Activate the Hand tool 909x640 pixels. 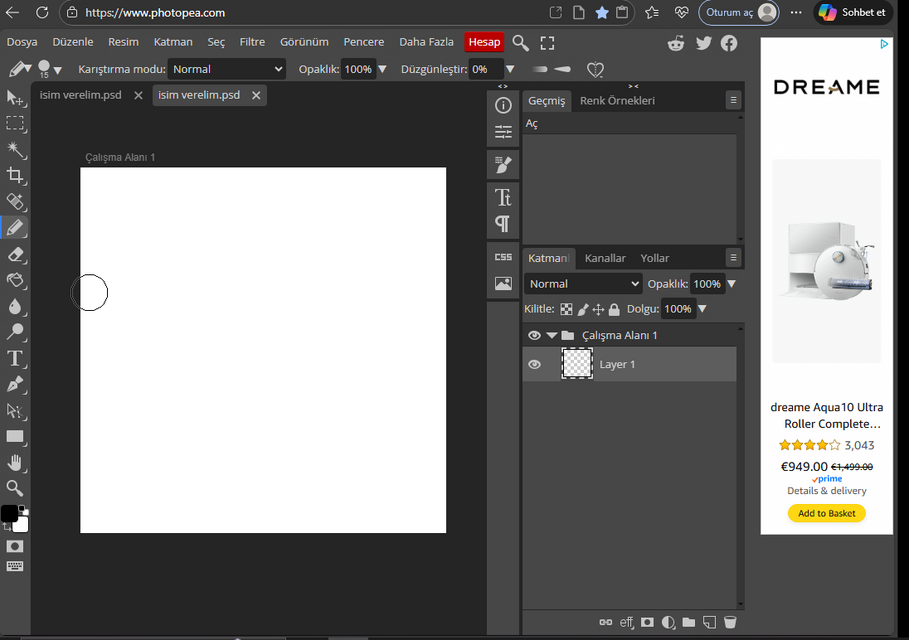point(15,462)
